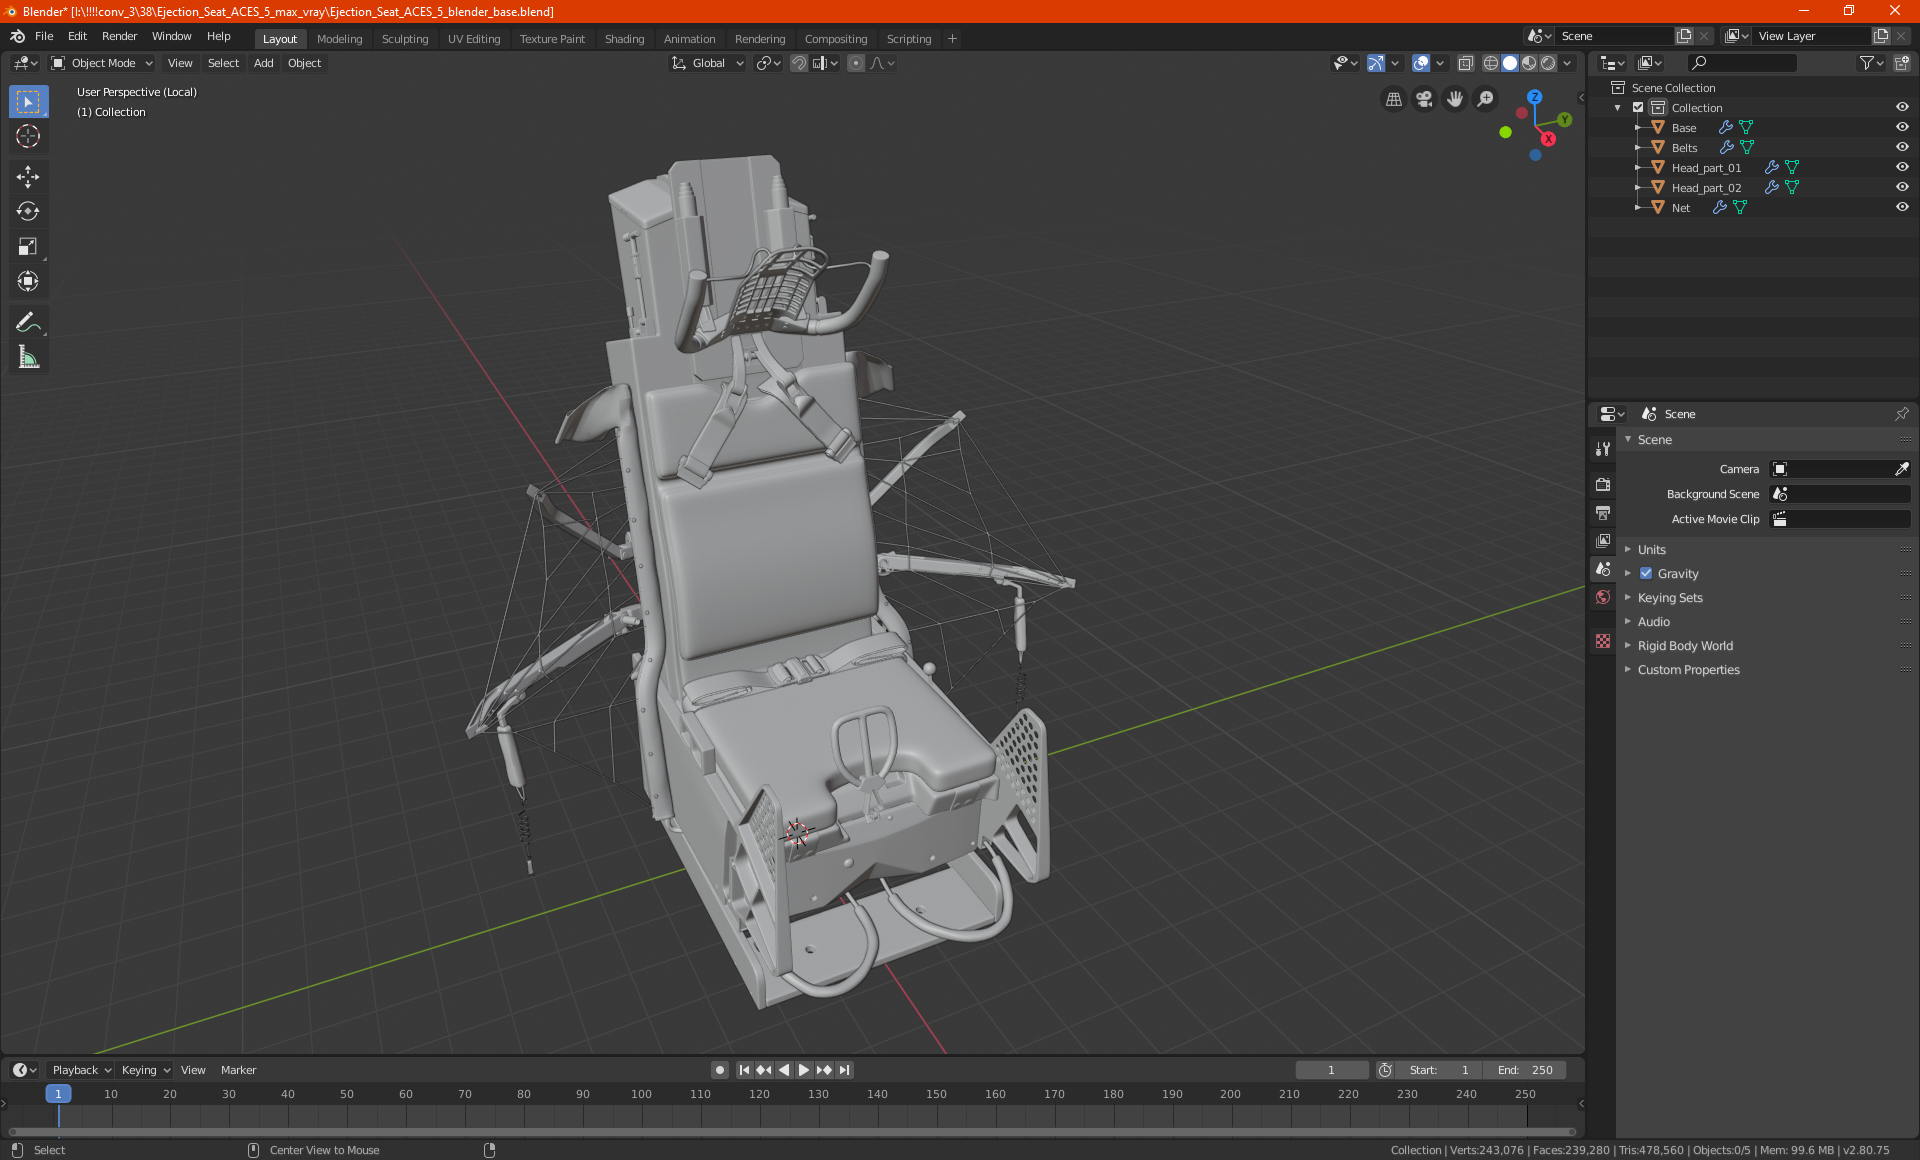This screenshot has height=1160, width=1920.
Task: Hide the Net object in outliner
Action: (1902, 207)
